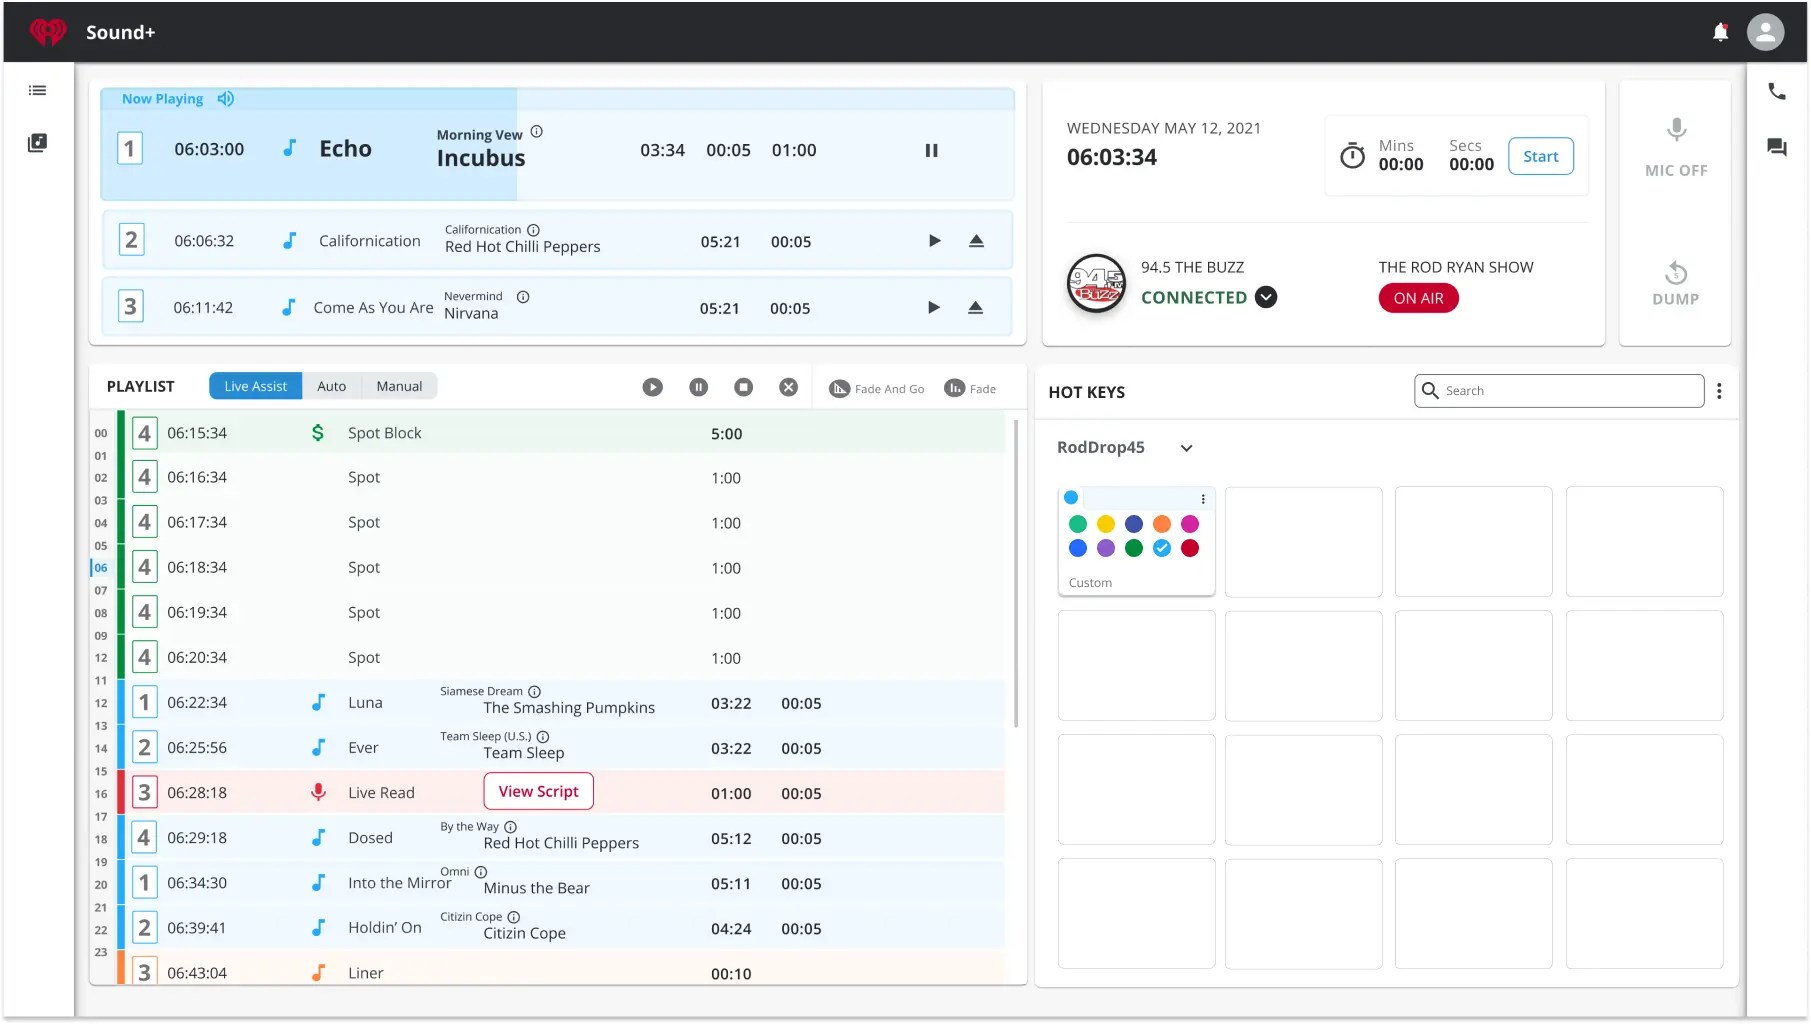
Task: Open the notifications bell
Action: coord(1720,32)
